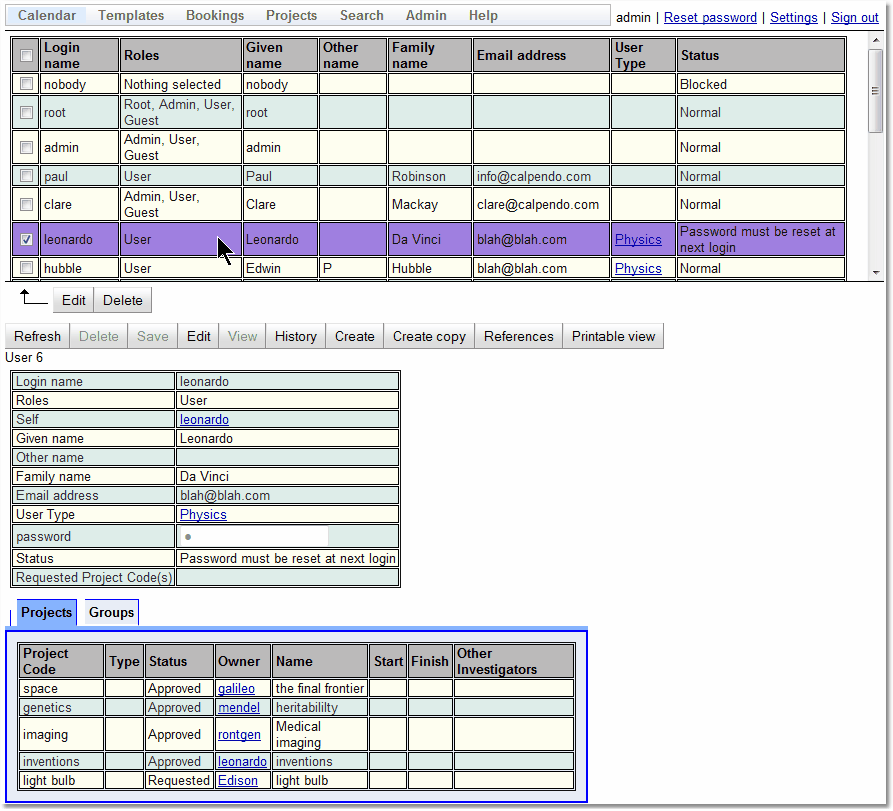Open the galileo owner link
Screen dimensions: 893x811
point(237,688)
